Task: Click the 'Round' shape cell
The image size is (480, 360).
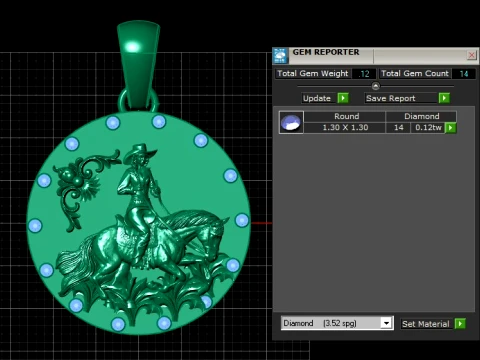Action: click(x=345, y=116)
